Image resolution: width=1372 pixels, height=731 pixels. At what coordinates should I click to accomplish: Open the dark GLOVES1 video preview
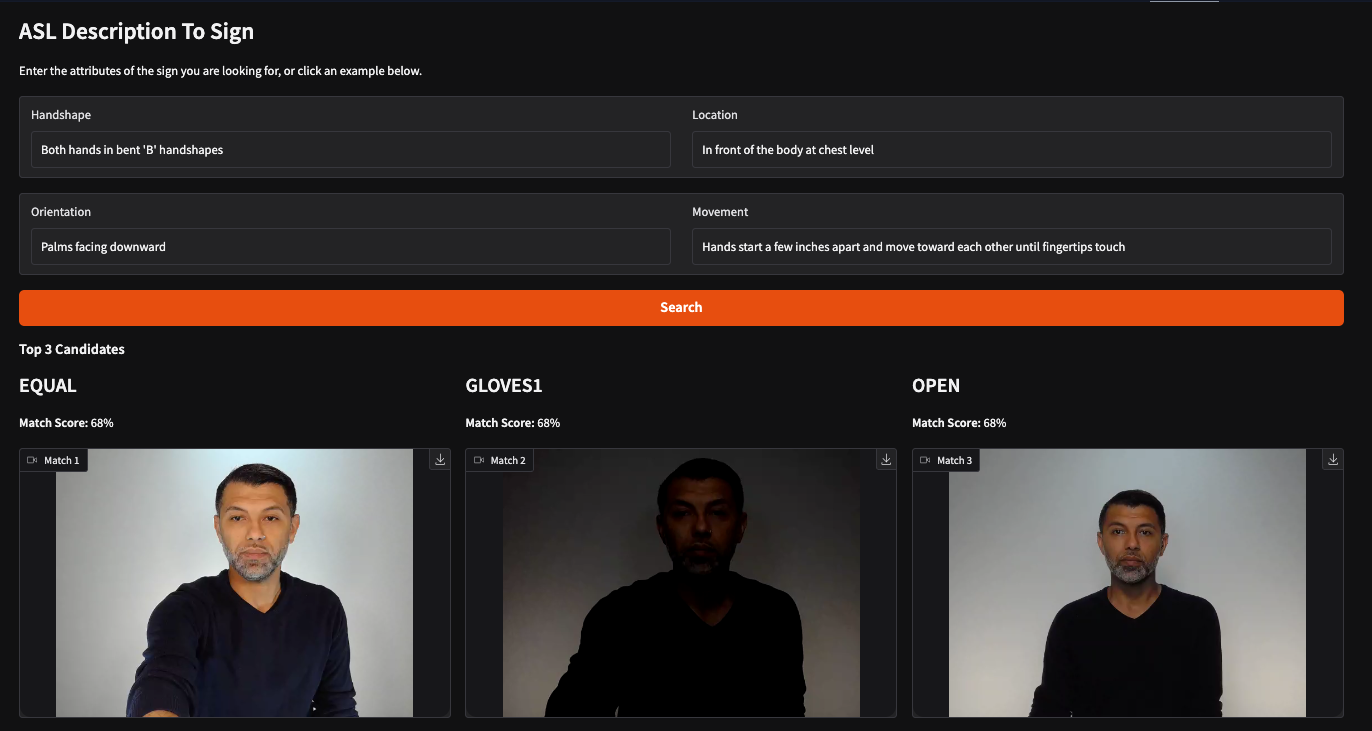(681, 590)
